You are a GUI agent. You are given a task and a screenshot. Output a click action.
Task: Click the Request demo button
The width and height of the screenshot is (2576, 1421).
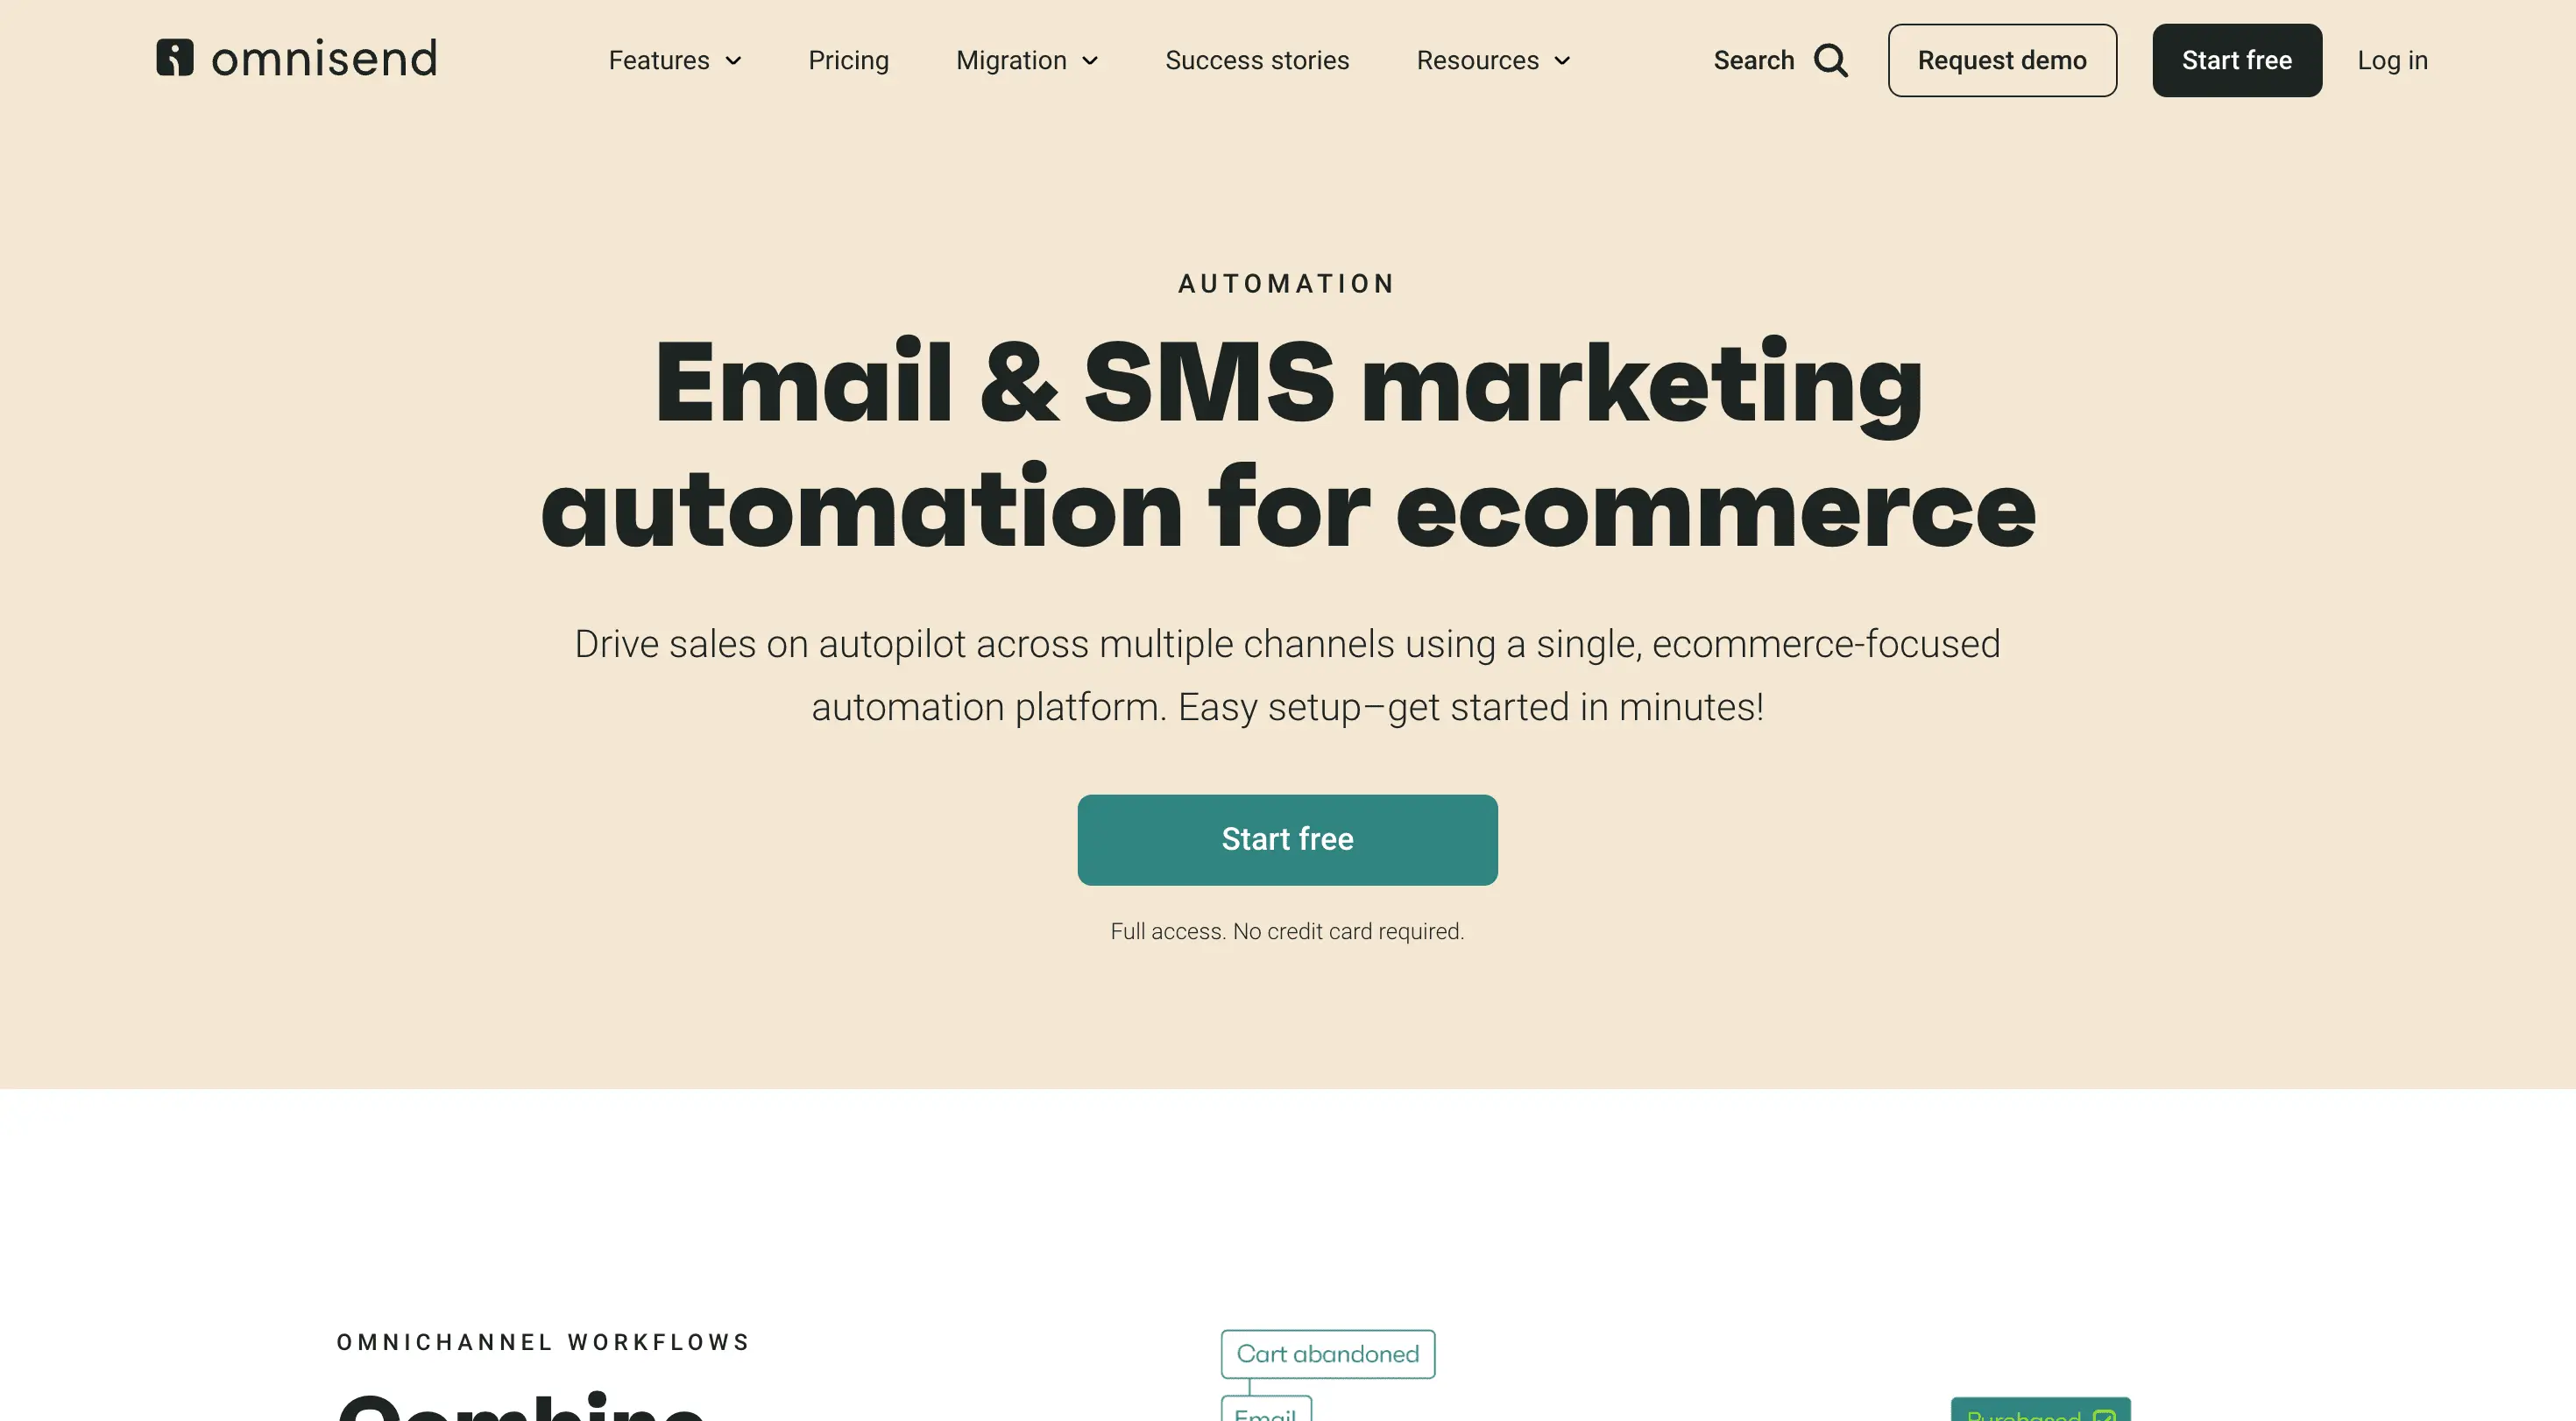point(2002,60)
